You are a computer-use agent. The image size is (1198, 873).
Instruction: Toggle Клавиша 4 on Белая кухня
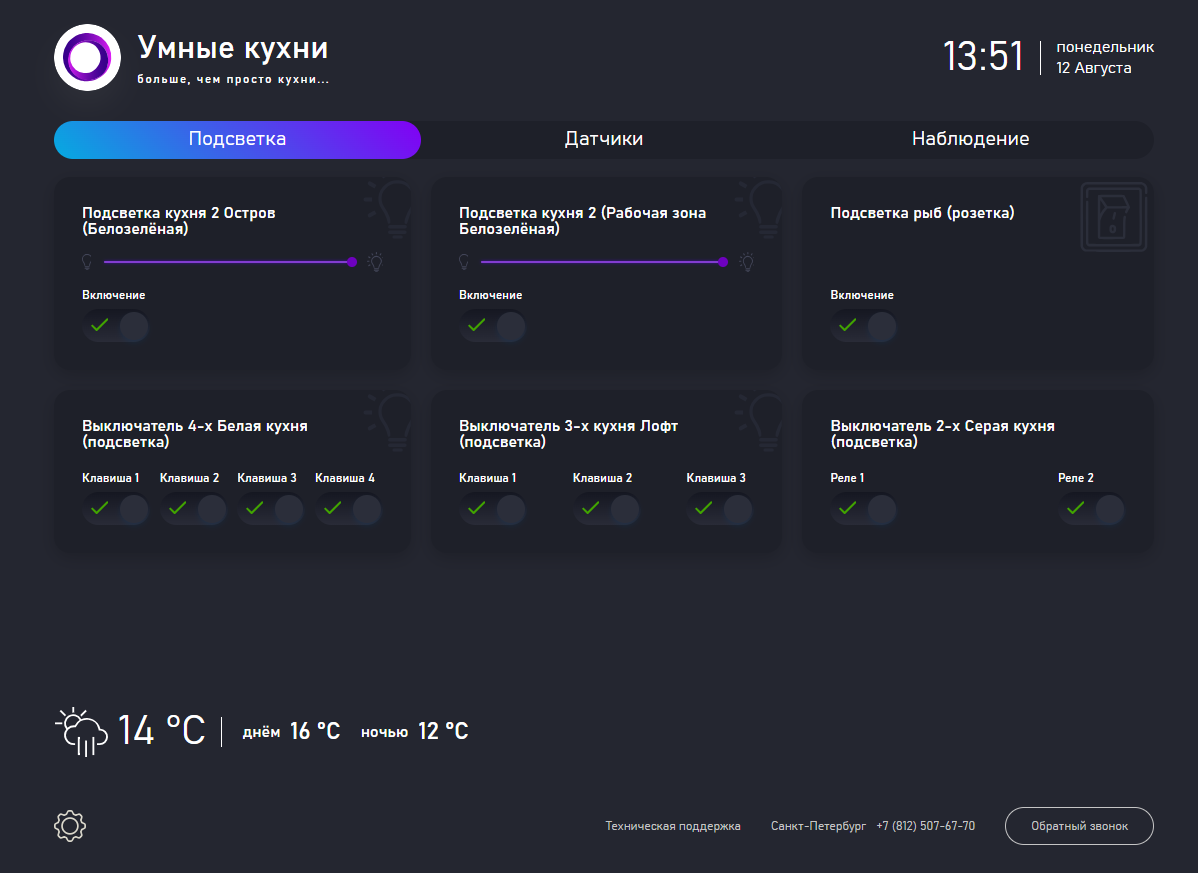click(x=347, y=509)
